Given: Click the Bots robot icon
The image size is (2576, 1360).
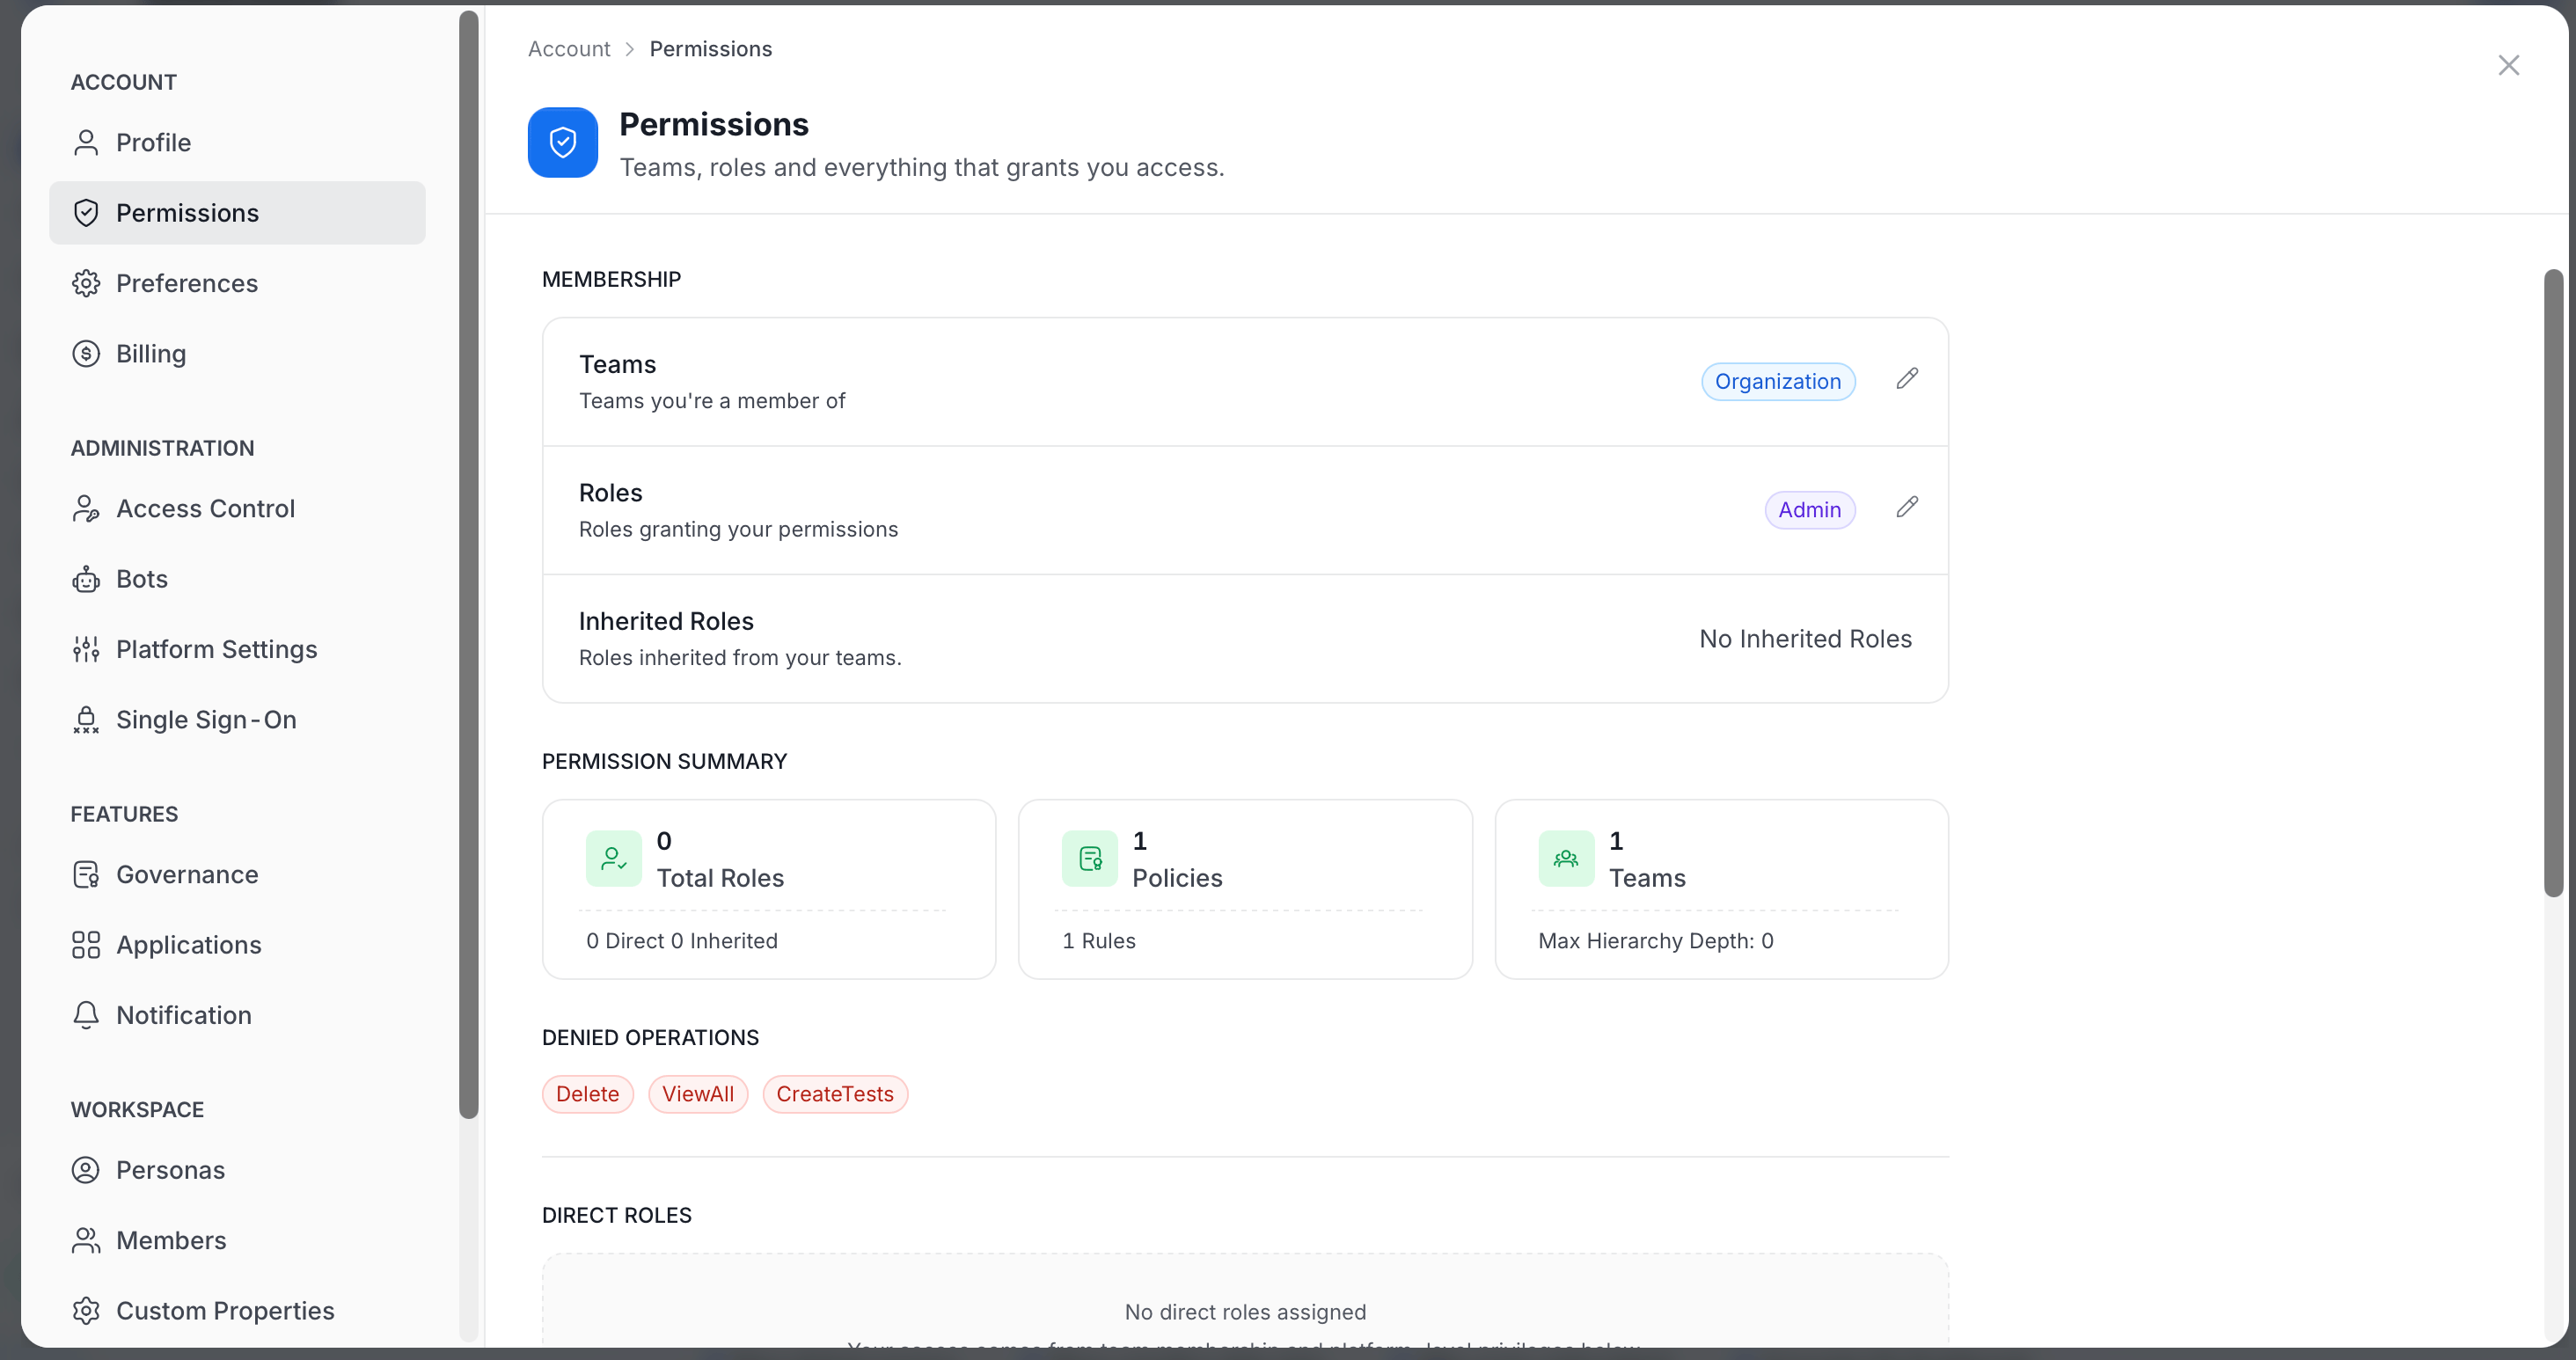Looking at the screenshot, I should click(x=86, y=579).
